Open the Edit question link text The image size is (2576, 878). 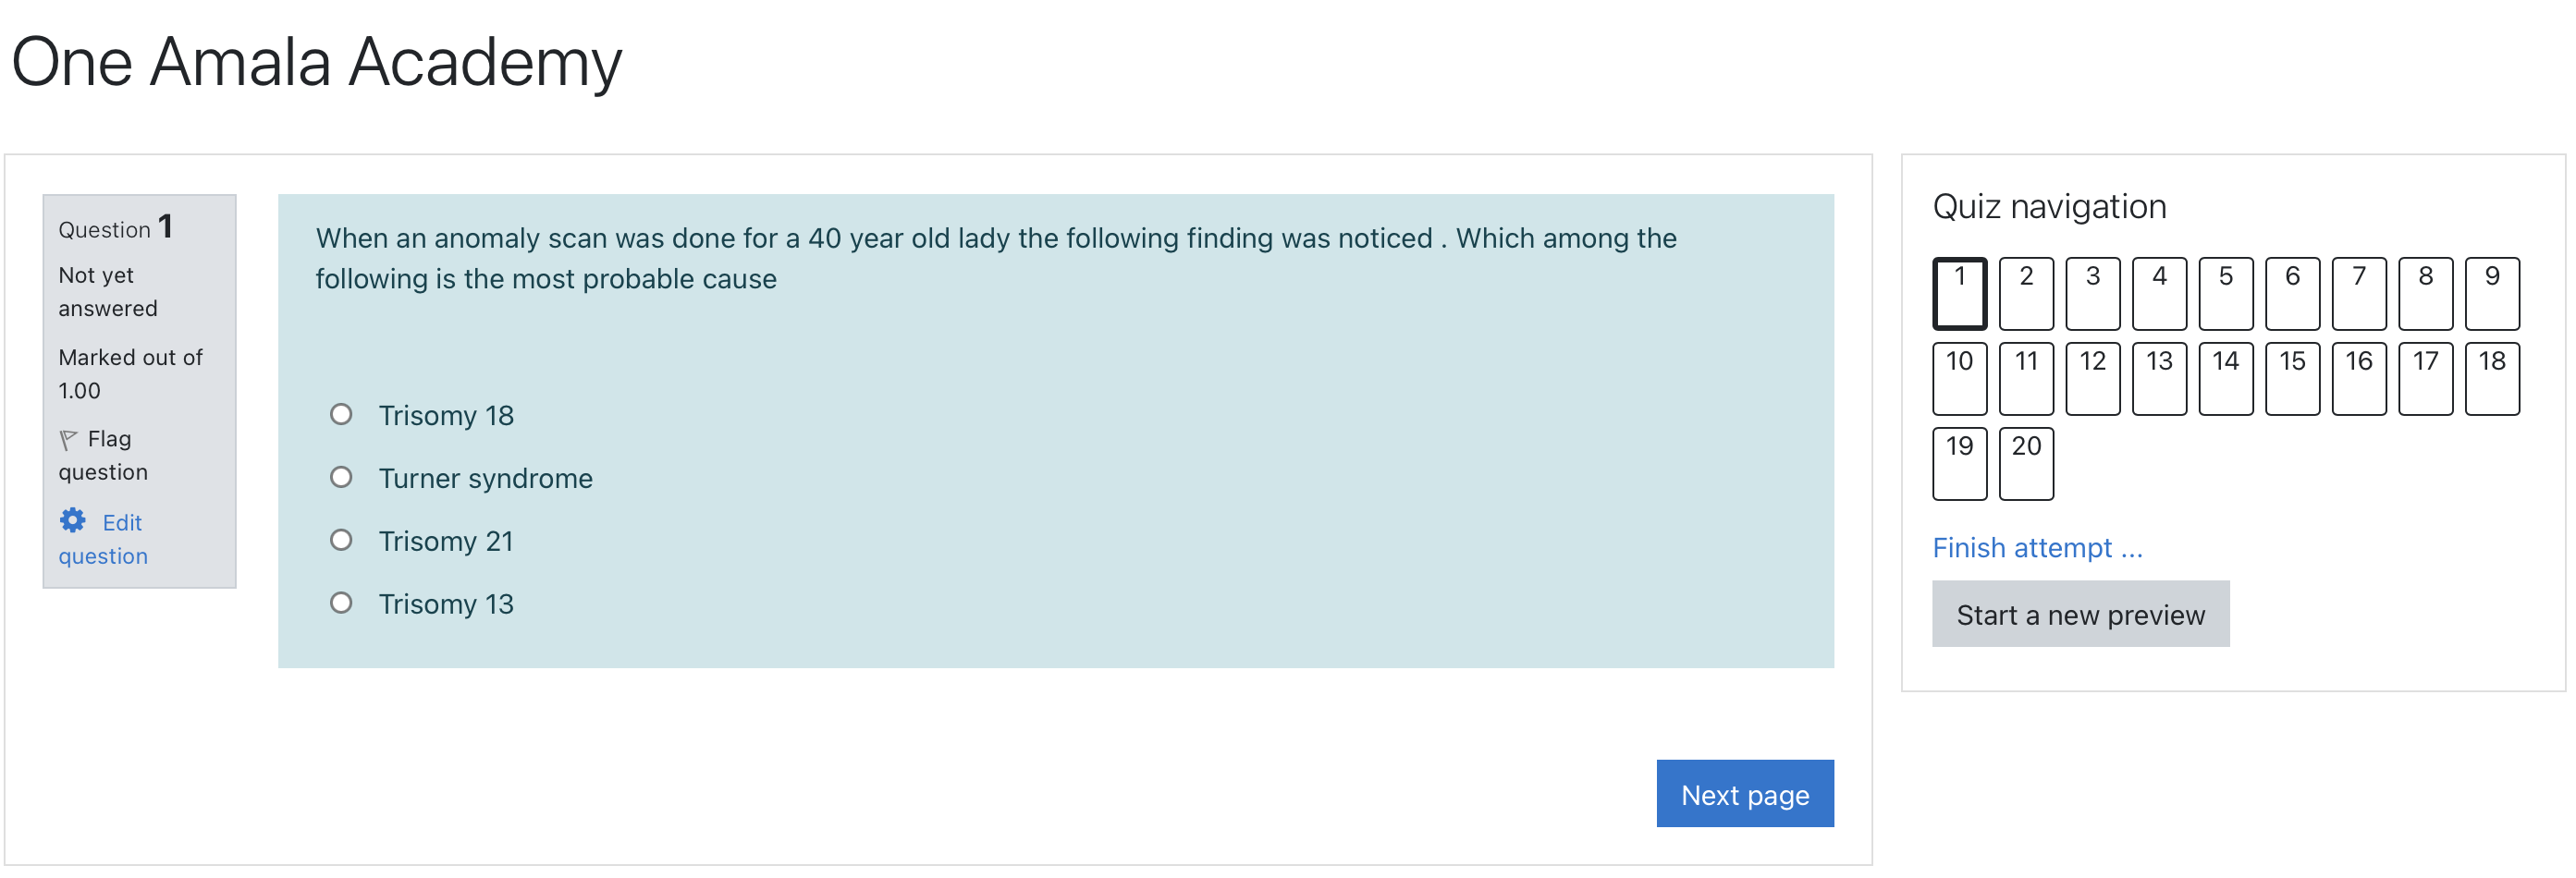(x=121, y=523)
